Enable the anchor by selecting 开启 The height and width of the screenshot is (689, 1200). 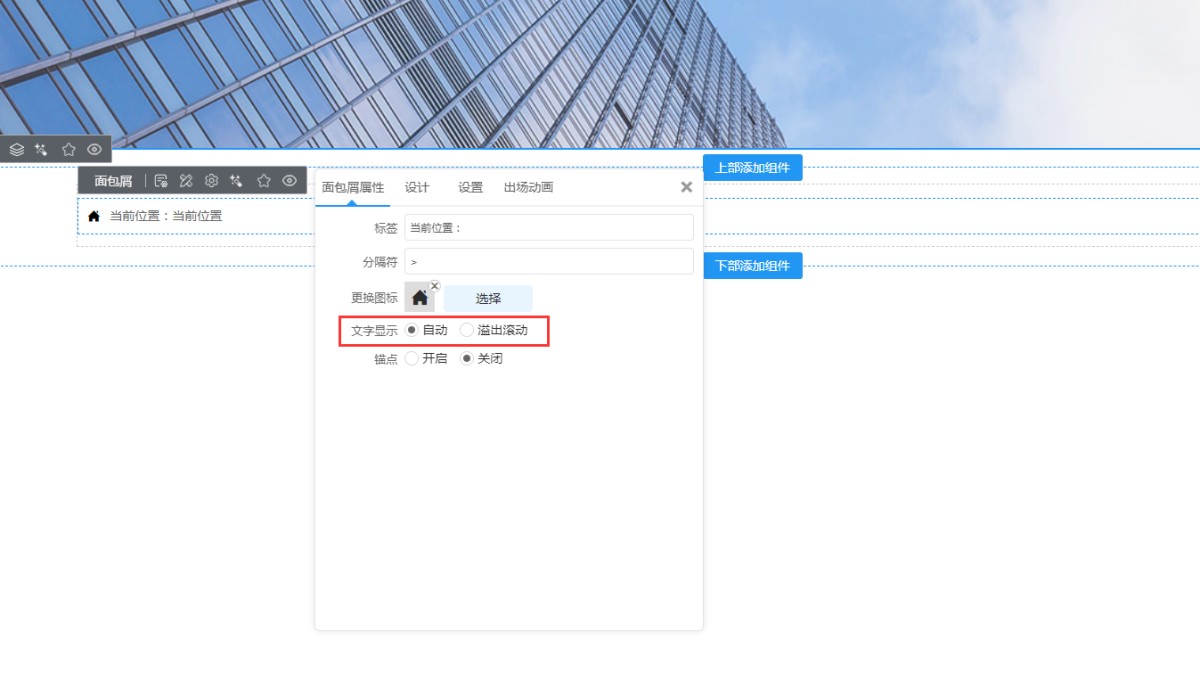(x=412, y=359)
